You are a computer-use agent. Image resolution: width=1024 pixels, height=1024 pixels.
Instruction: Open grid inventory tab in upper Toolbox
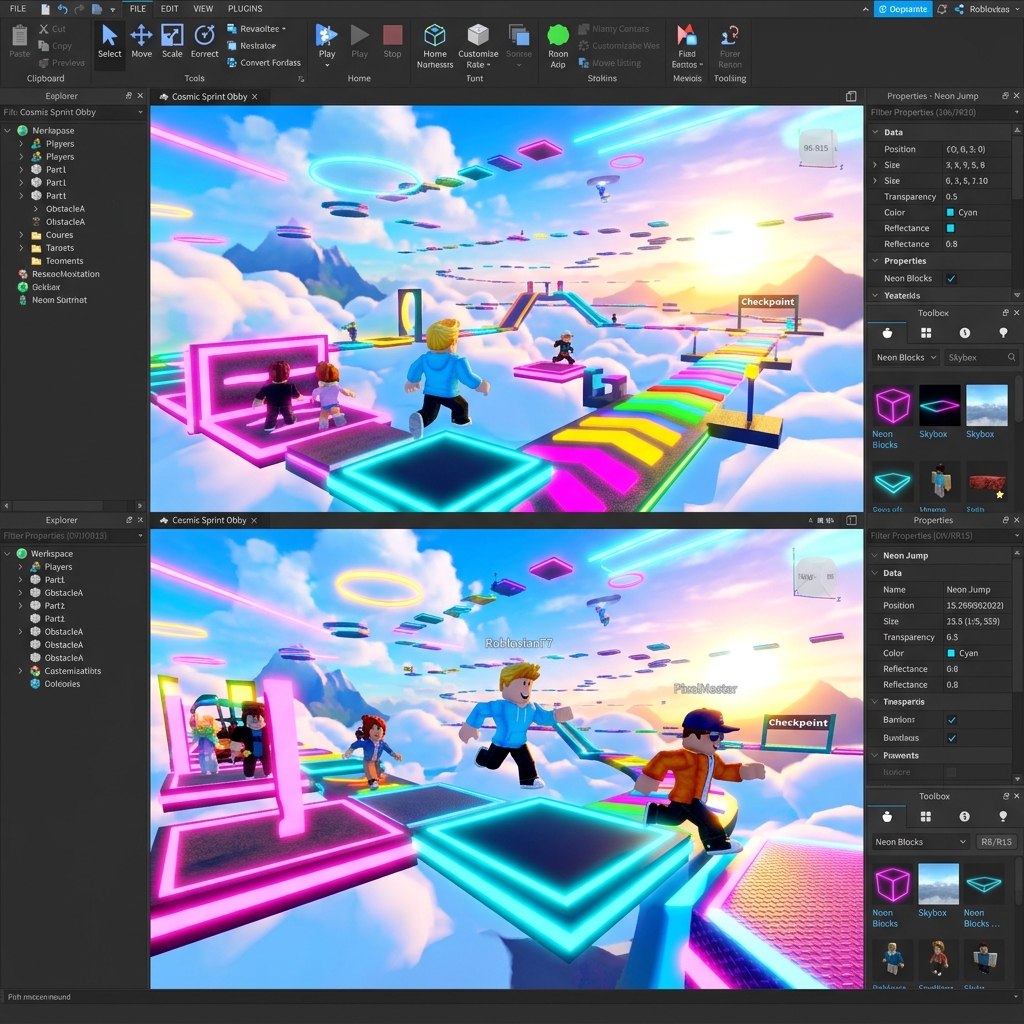point(925,334)
